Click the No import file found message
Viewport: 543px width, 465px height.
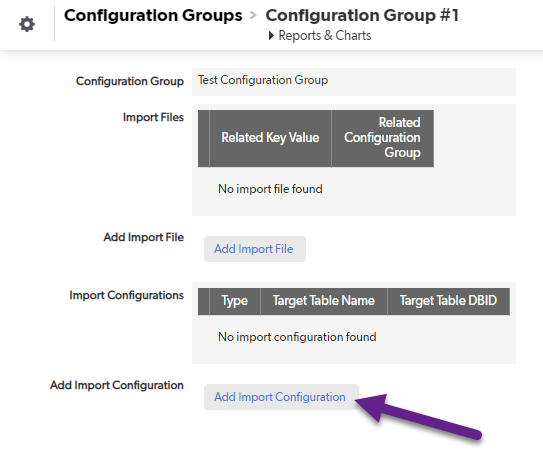pyautogui.click(x=270, y=189)
